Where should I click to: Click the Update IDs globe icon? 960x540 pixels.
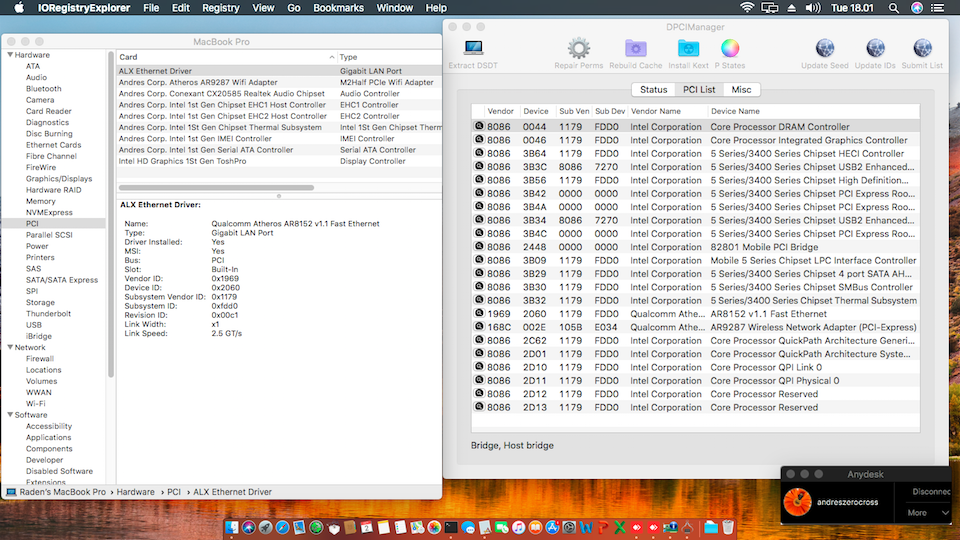(875, 48)
